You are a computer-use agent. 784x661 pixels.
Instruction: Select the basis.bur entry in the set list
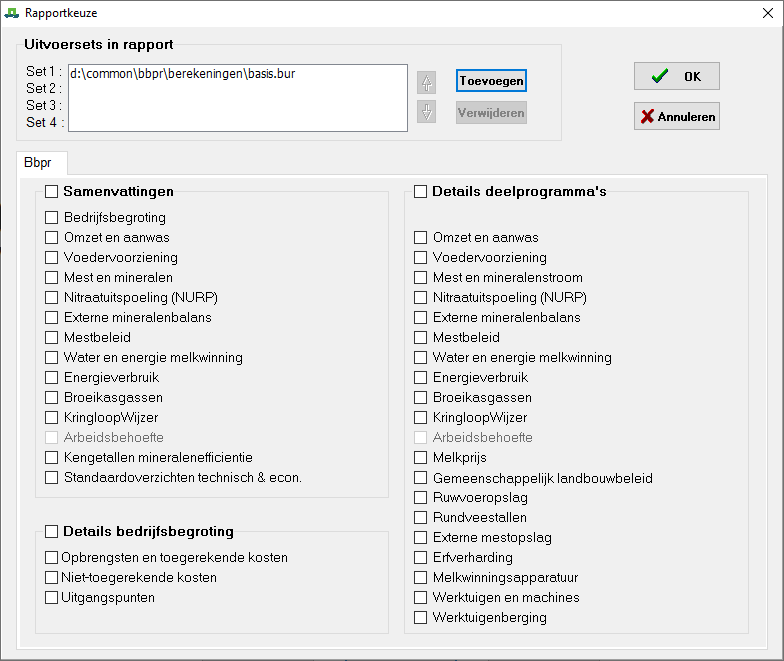point(183,73)
